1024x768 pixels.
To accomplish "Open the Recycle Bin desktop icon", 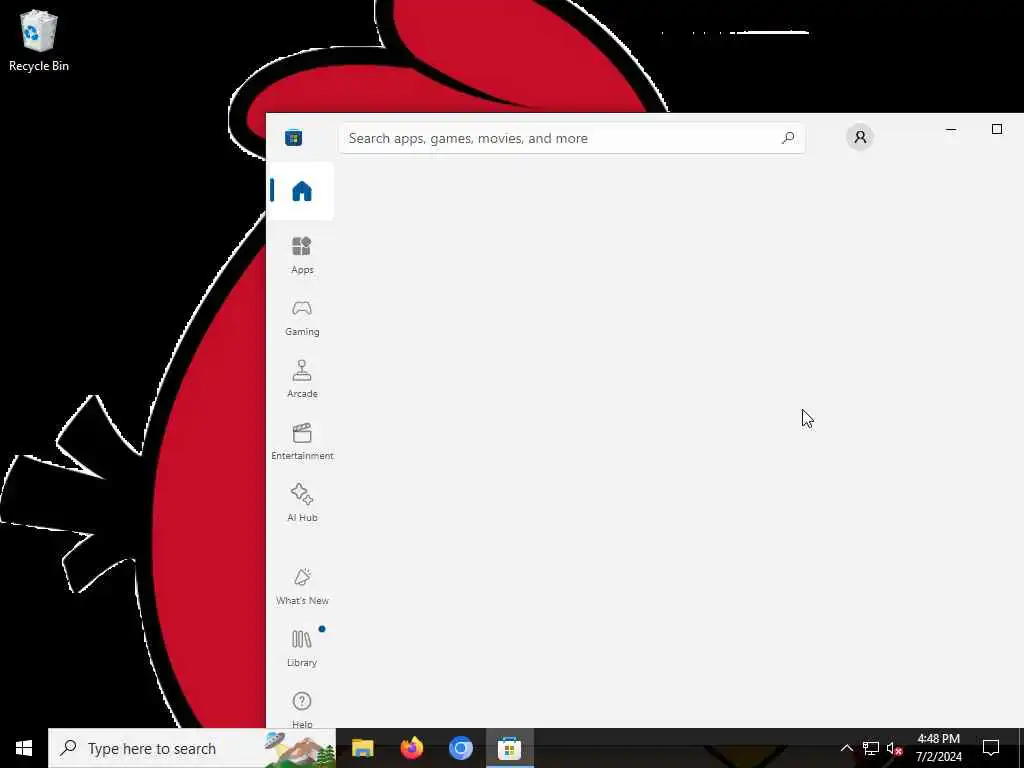I will 39,40.
